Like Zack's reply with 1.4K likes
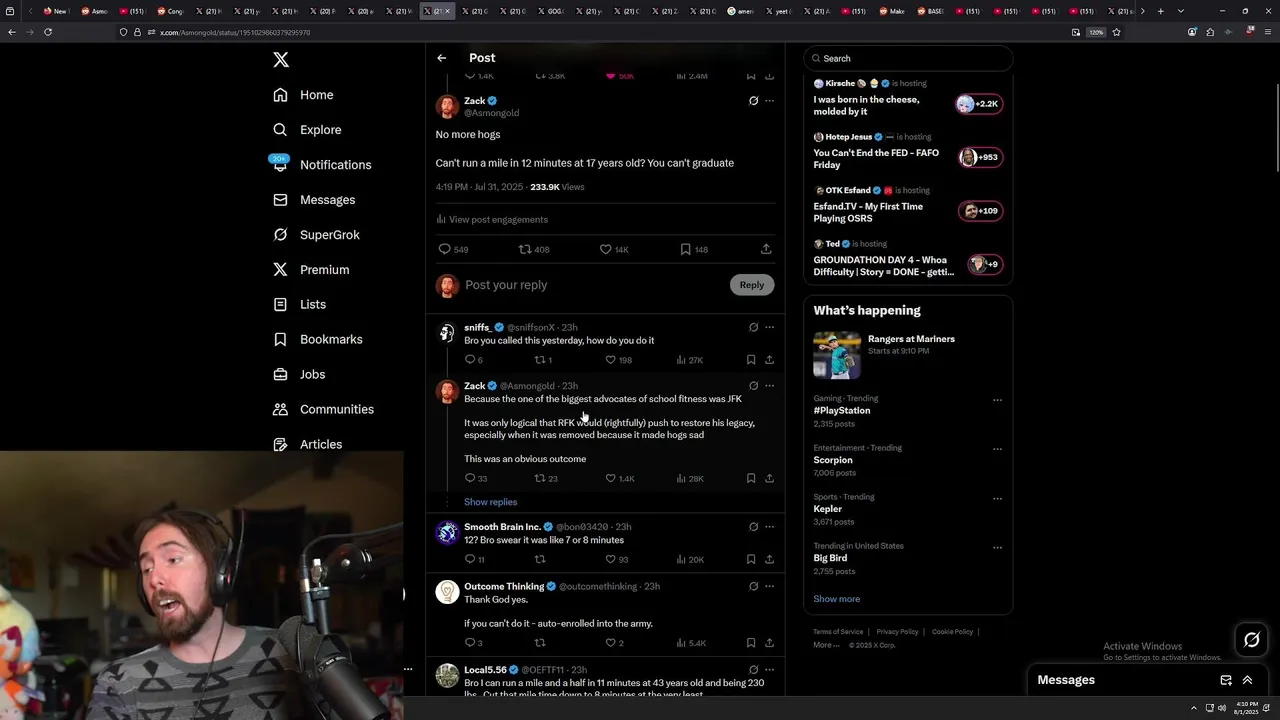Viewport: 1280px width, 720px height. click(x=610, y=479)
